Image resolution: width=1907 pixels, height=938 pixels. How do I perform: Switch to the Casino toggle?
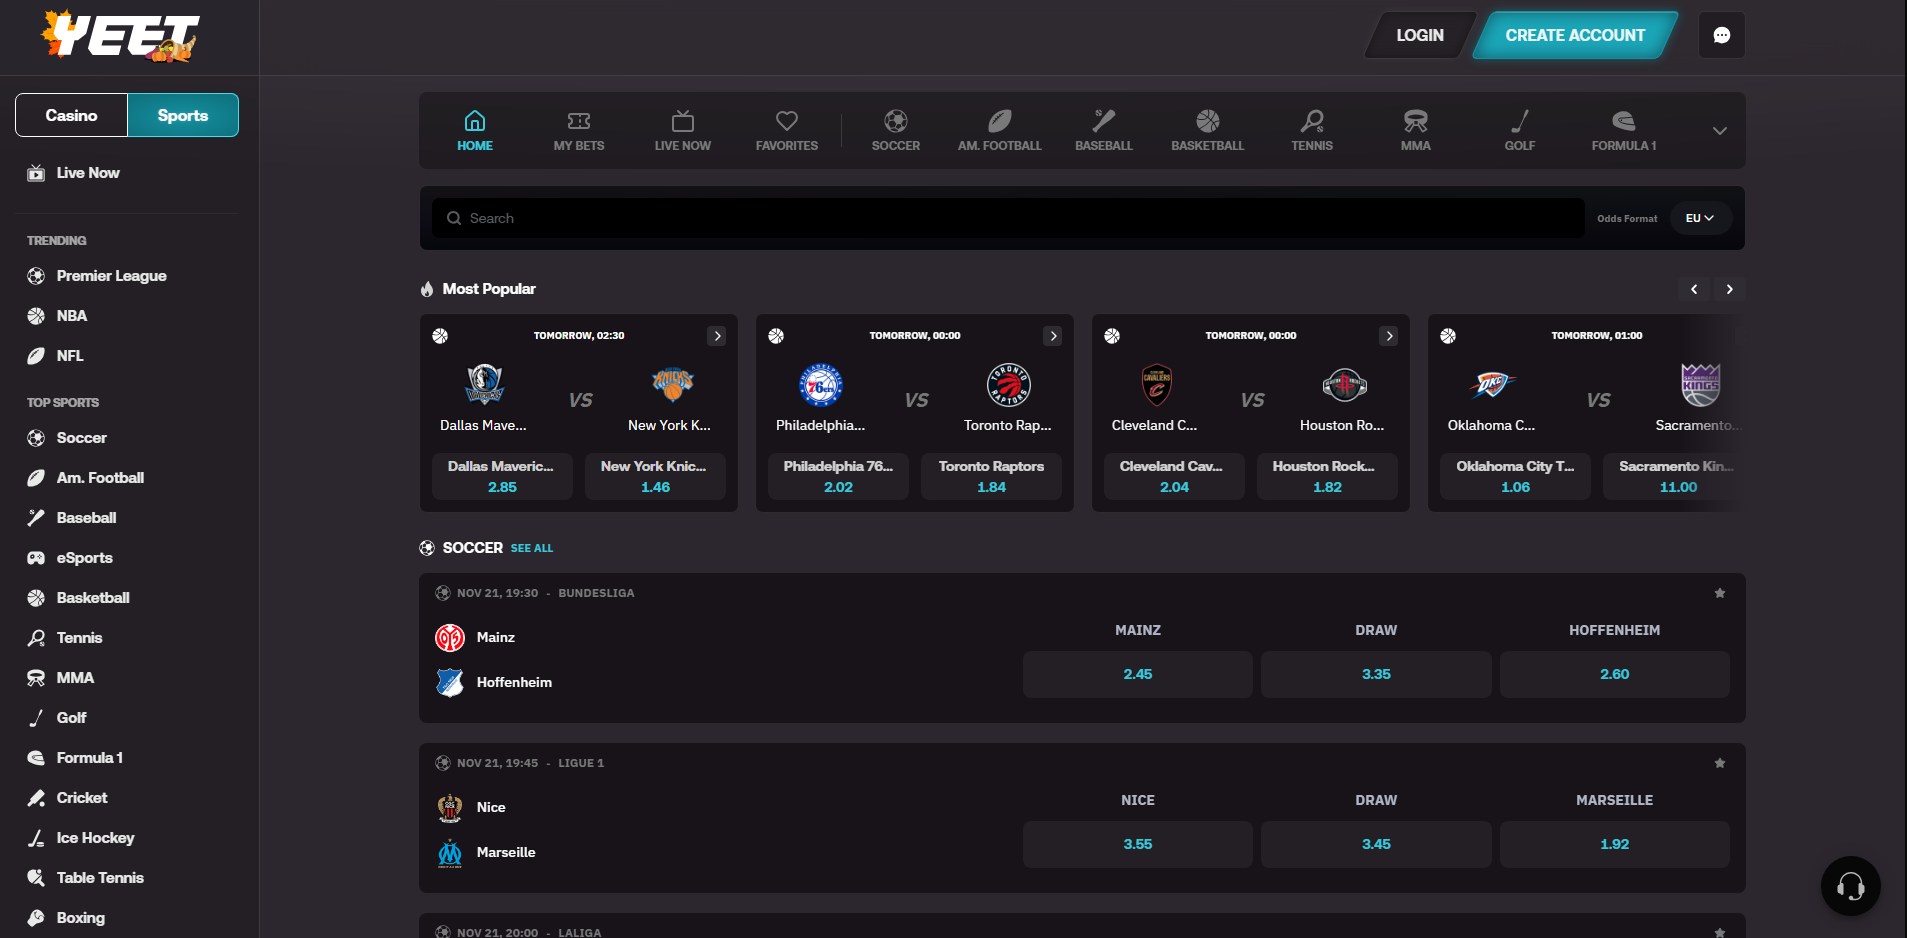coord(72,115)
